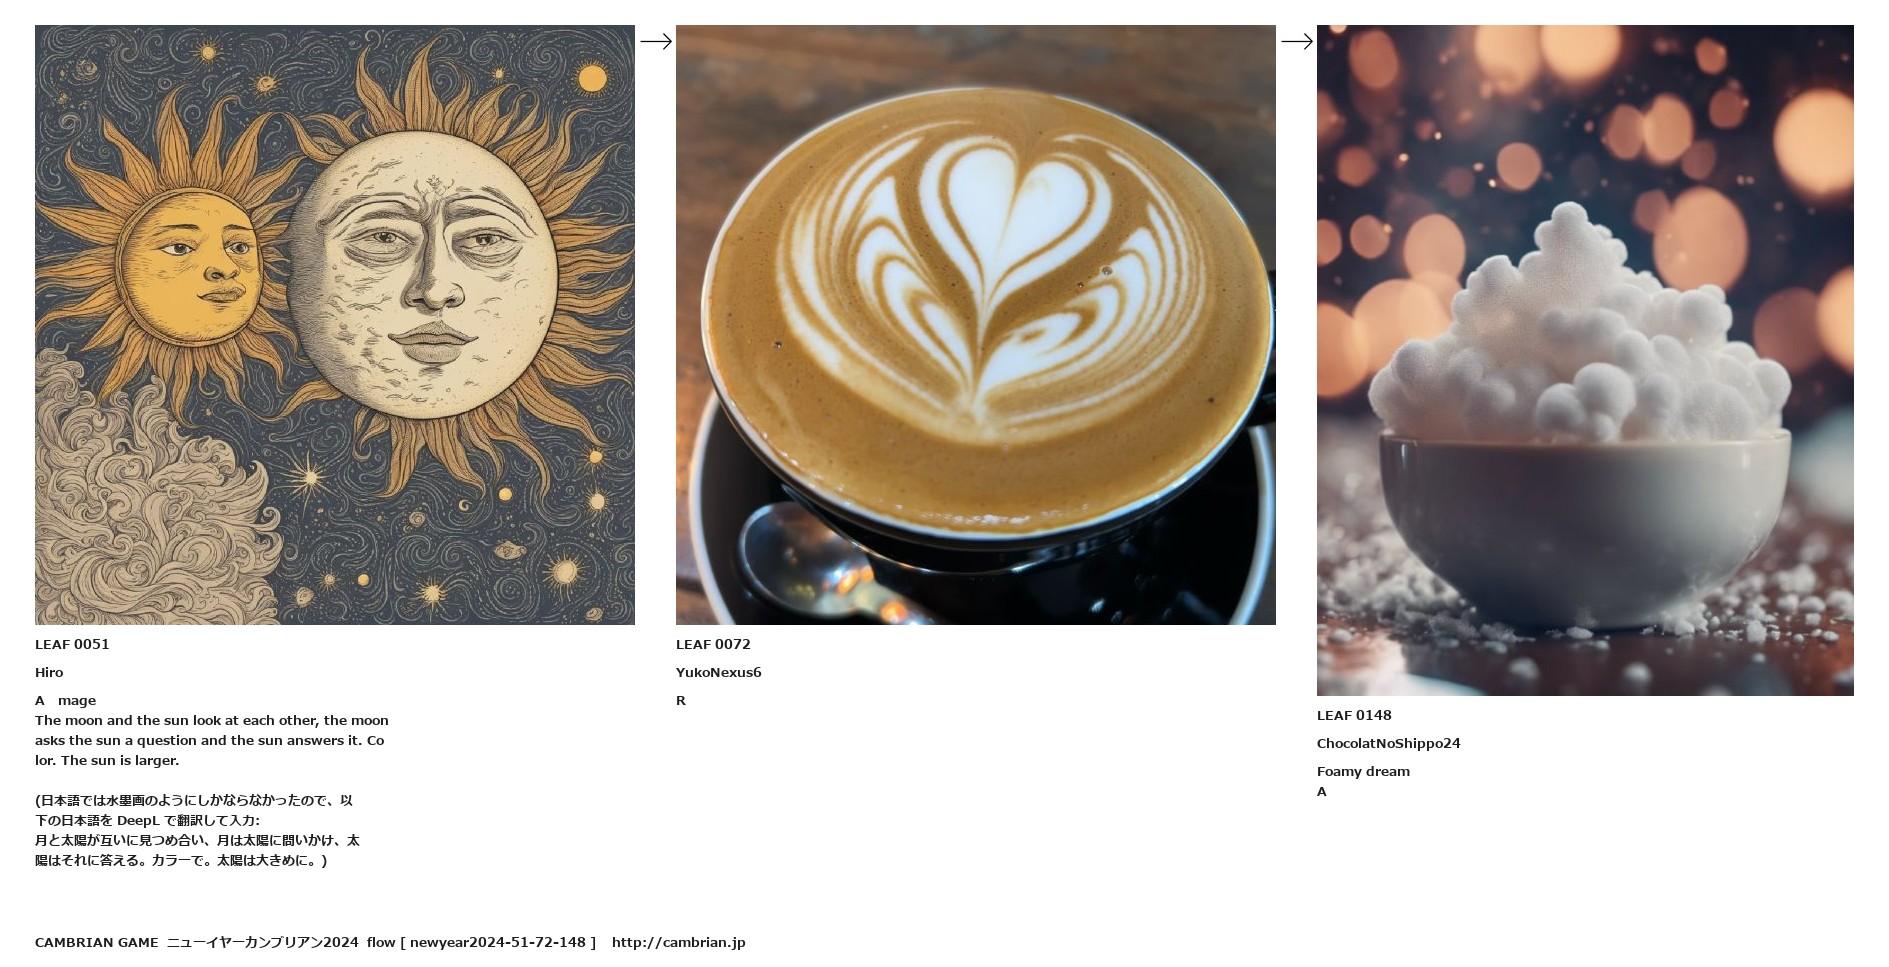Click the ニューイヤーカンブリアン2024 footer text
Screen dimensions: 1889x967
[262, 942]
